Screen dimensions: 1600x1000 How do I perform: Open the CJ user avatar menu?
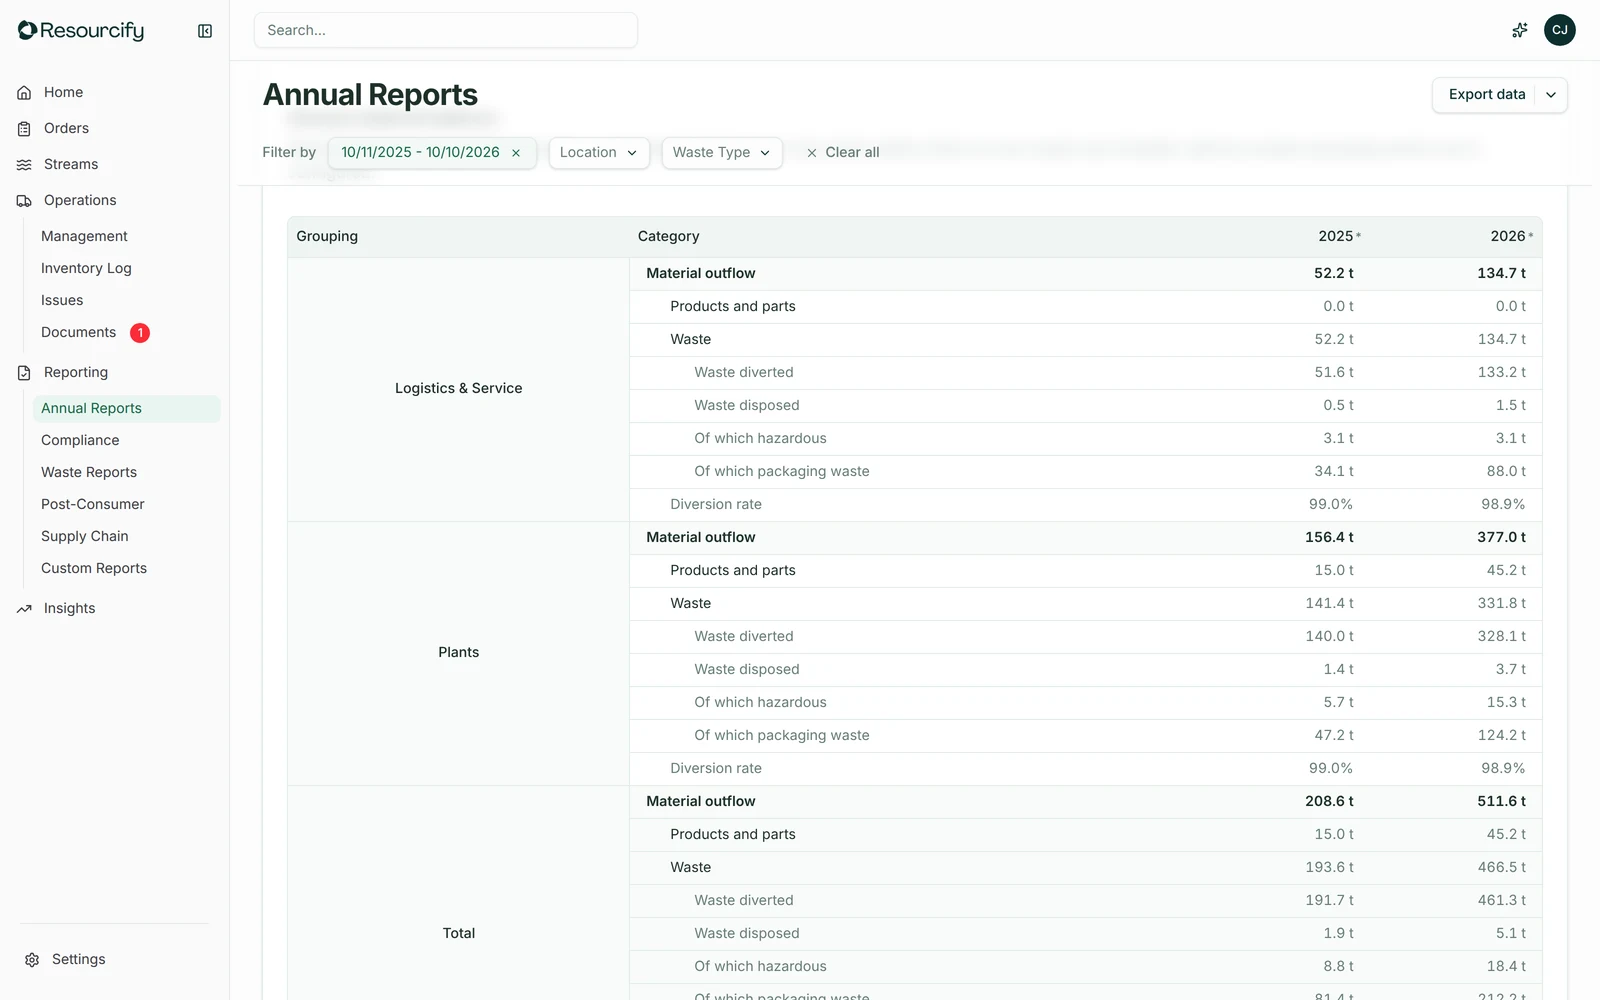click(1559, 30)
